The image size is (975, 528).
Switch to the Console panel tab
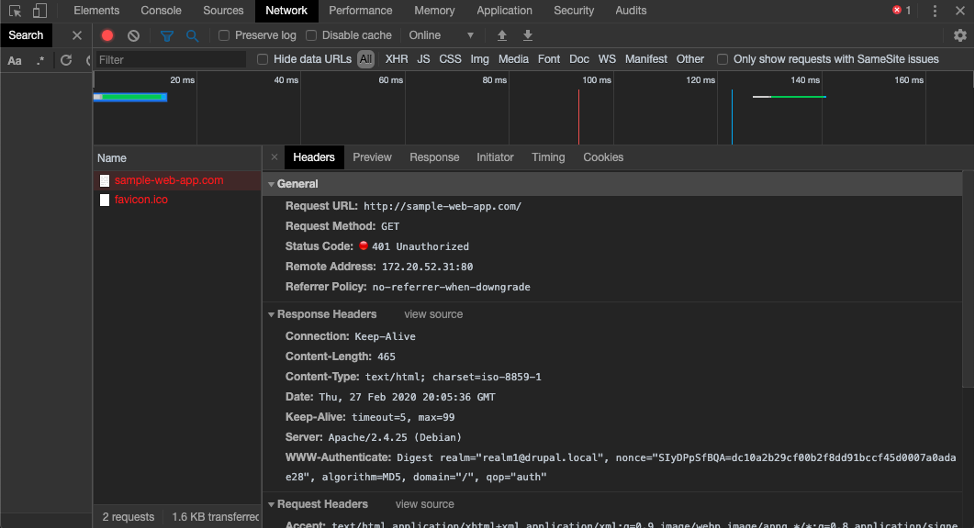(161, 11)
